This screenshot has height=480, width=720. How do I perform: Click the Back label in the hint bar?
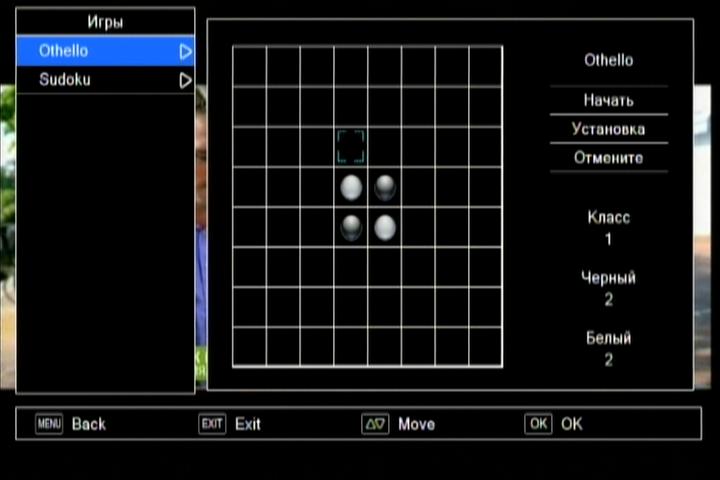pos(89,424)
